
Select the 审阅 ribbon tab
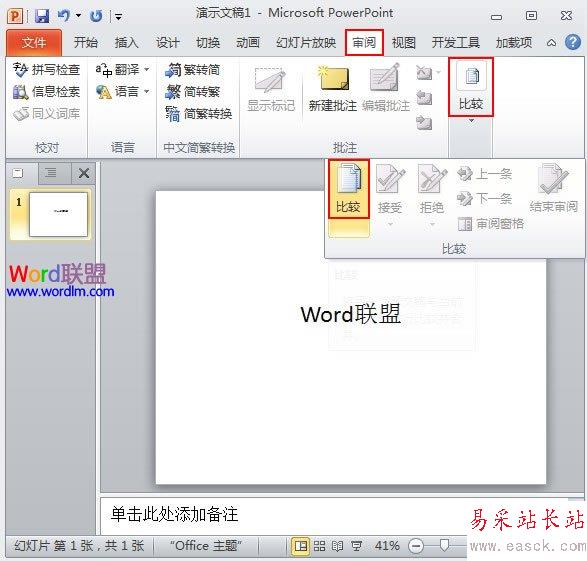pyautogui.click(x=364, y=43)
